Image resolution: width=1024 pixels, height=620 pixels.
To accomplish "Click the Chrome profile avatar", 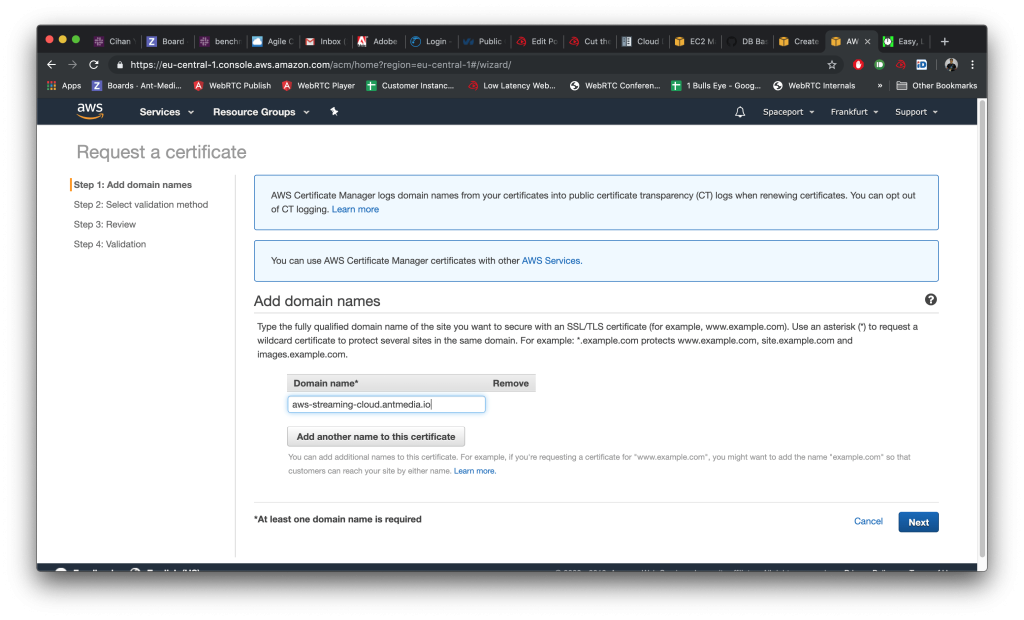I will (x=951, y=65).
